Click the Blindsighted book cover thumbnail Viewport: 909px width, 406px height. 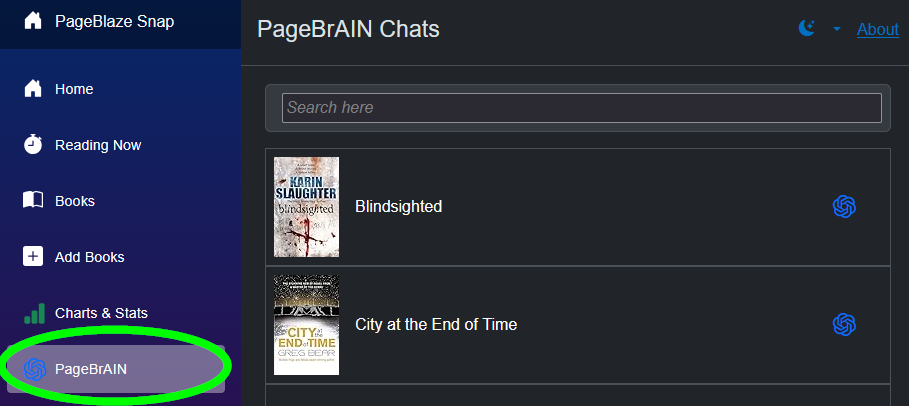(x=306, y=207)
